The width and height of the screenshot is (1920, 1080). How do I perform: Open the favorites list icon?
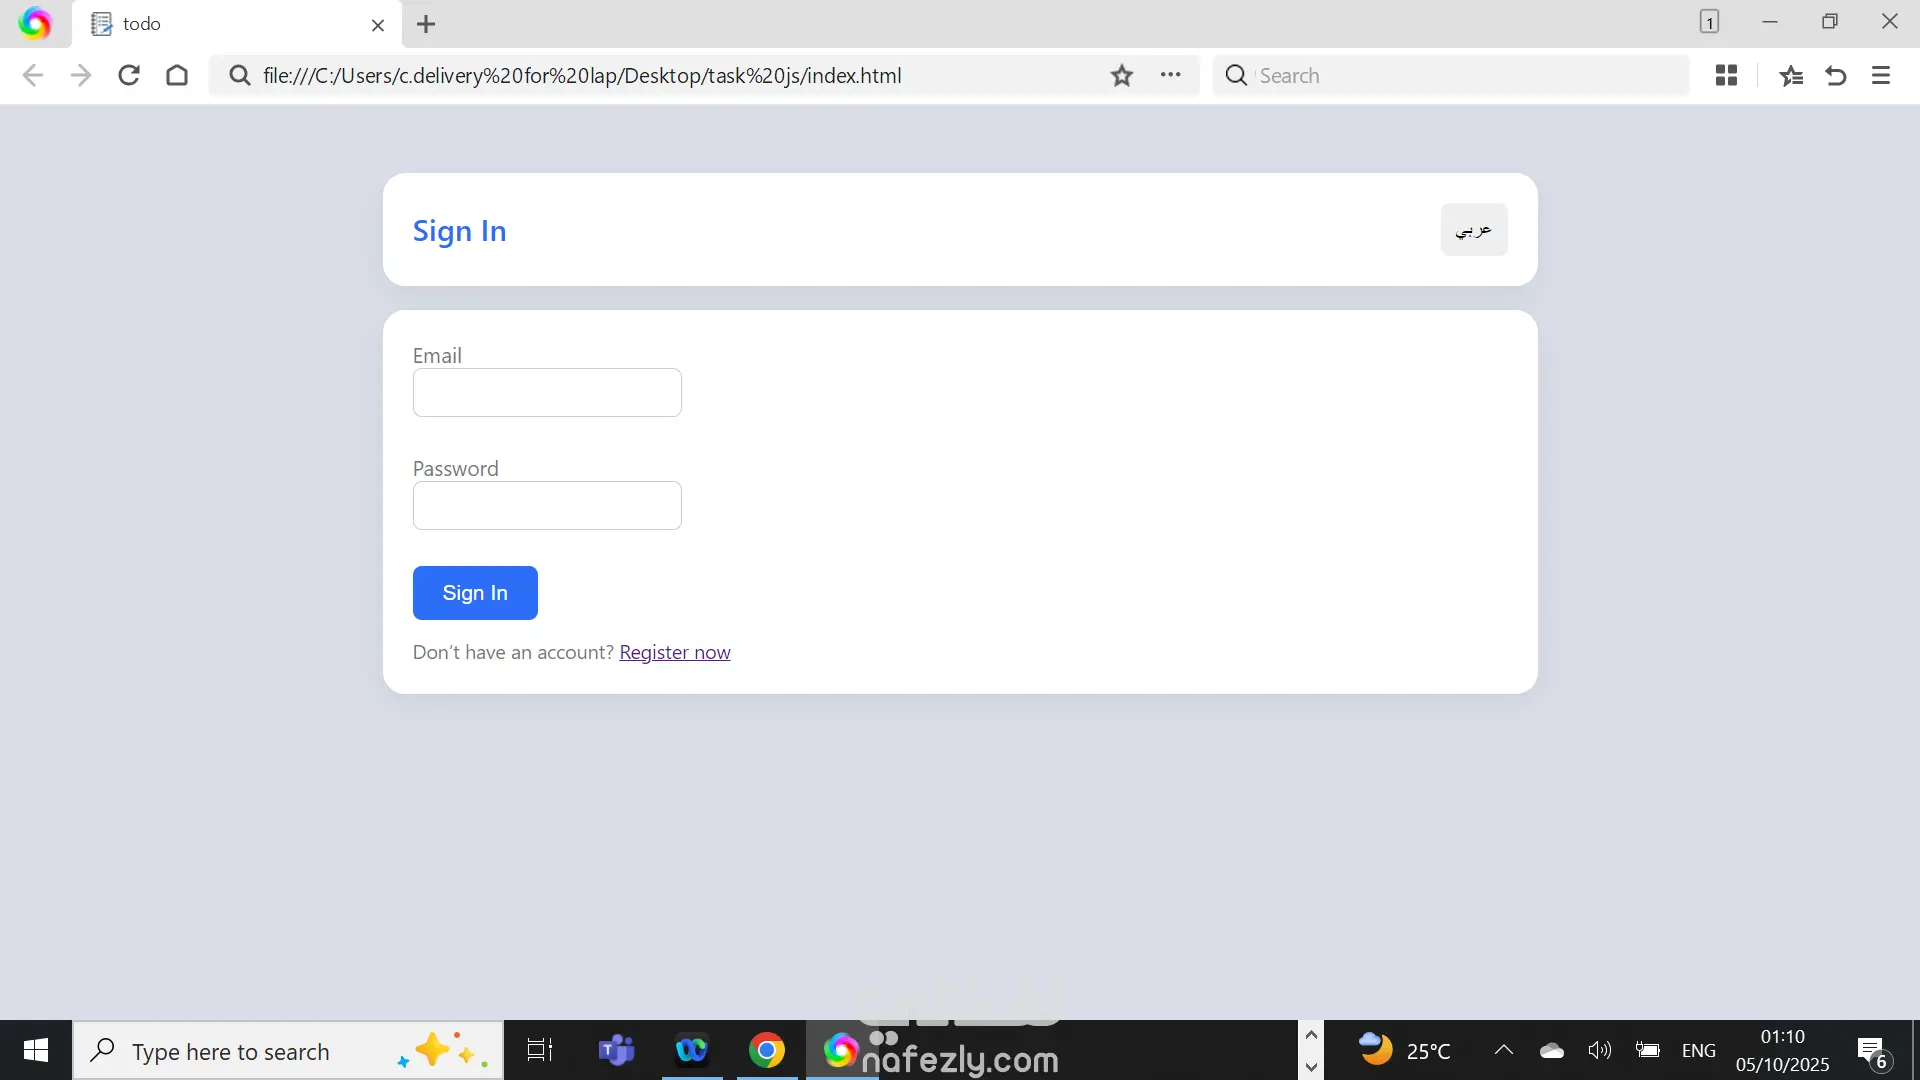click(x=1791, y=75)
